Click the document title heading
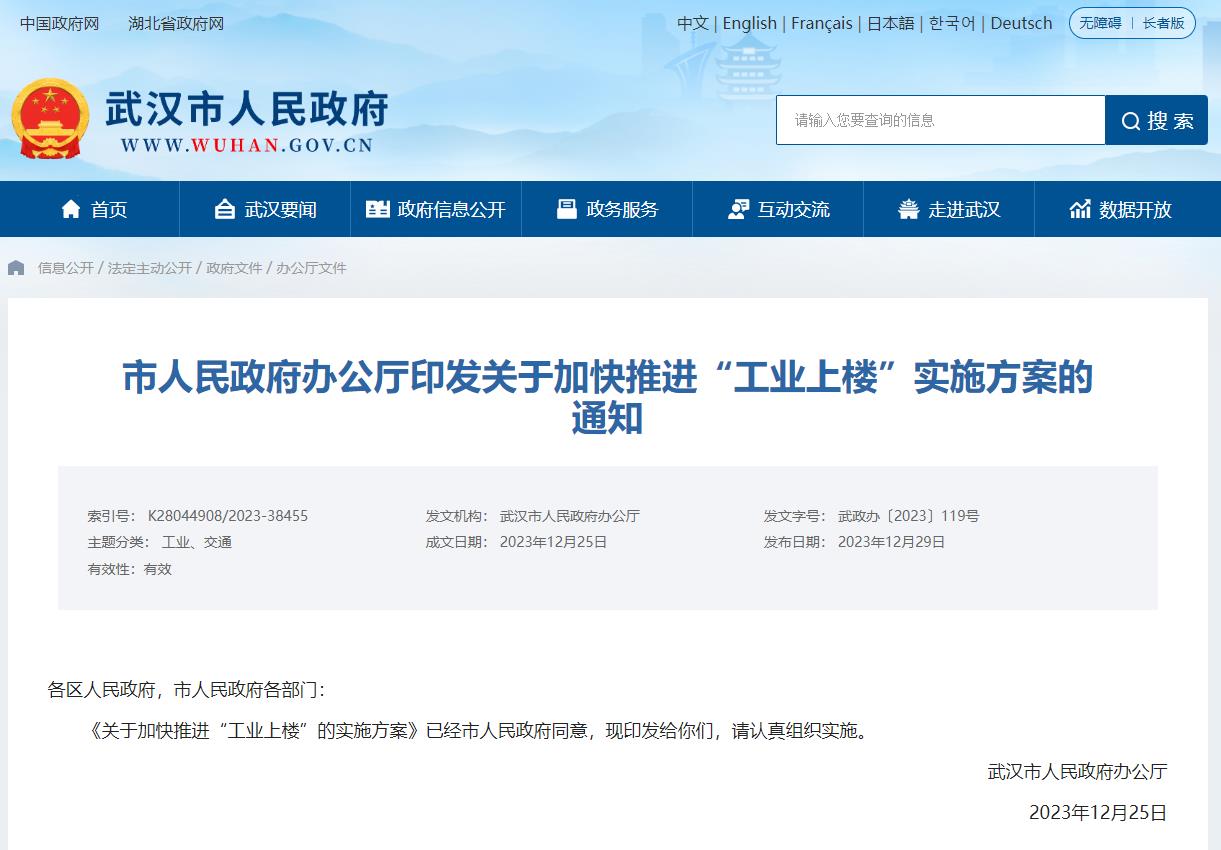The height and width of the screenshot is (850, 1221). coord(608,398)
